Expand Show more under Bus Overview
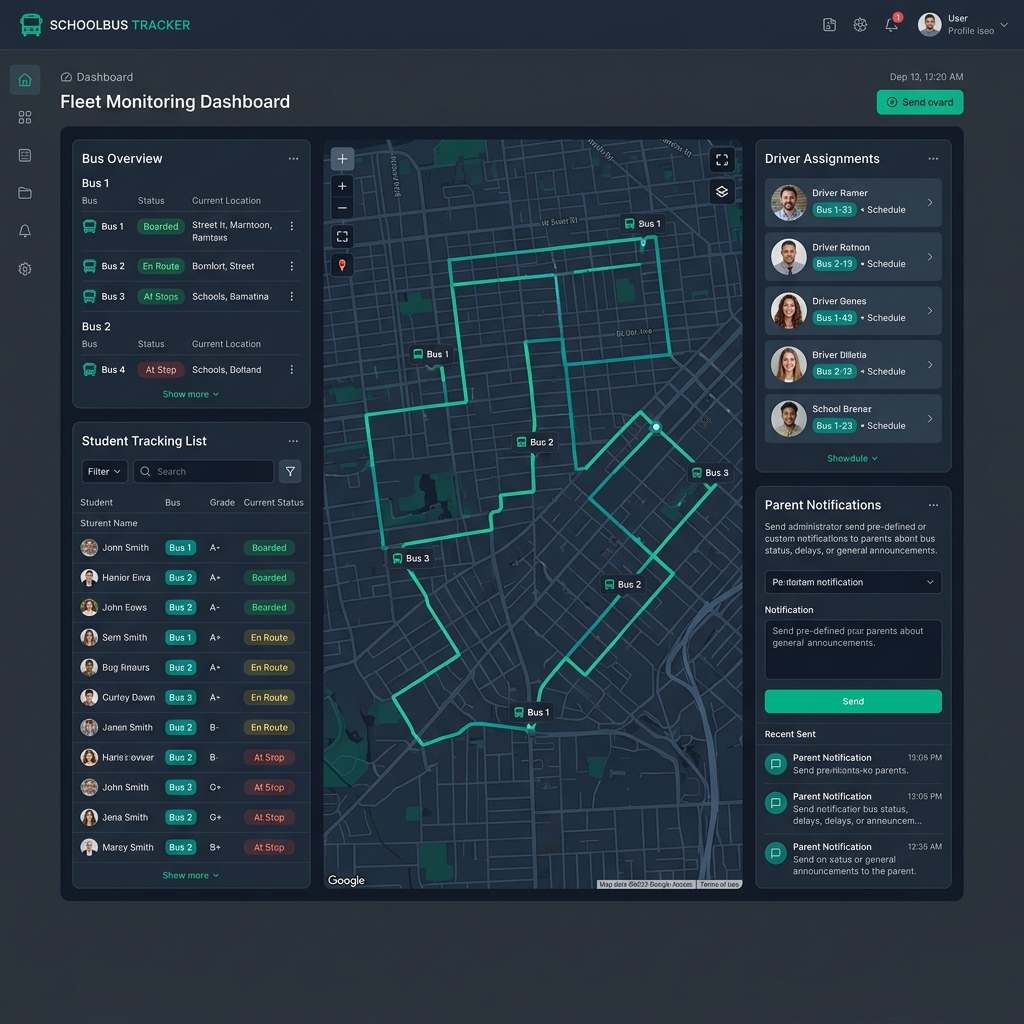 tap(190, 394)
